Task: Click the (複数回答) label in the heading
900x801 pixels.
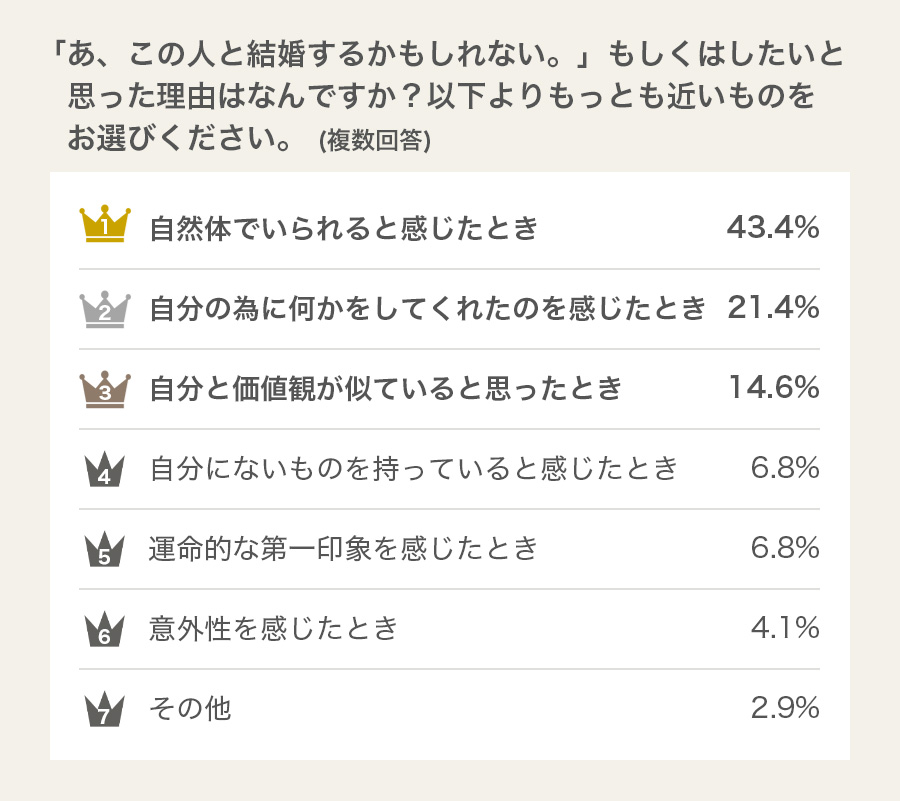Action: click(375, 141)
